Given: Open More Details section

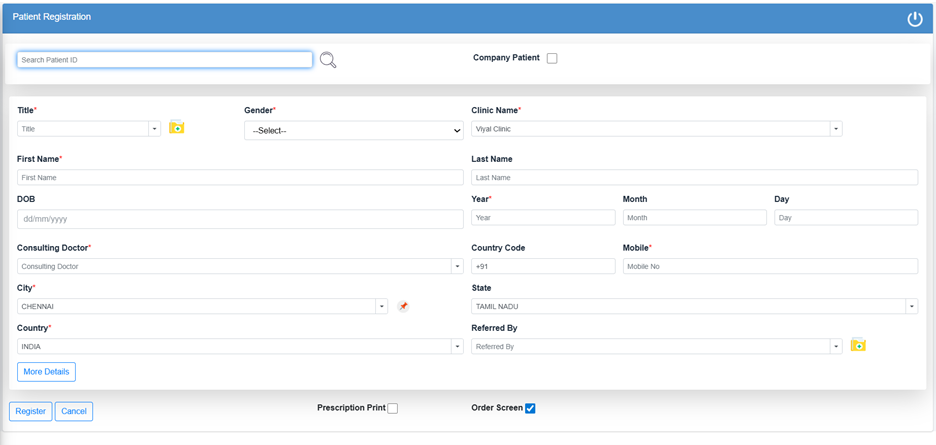Looking at the screenshot, I should coord(46,372).
